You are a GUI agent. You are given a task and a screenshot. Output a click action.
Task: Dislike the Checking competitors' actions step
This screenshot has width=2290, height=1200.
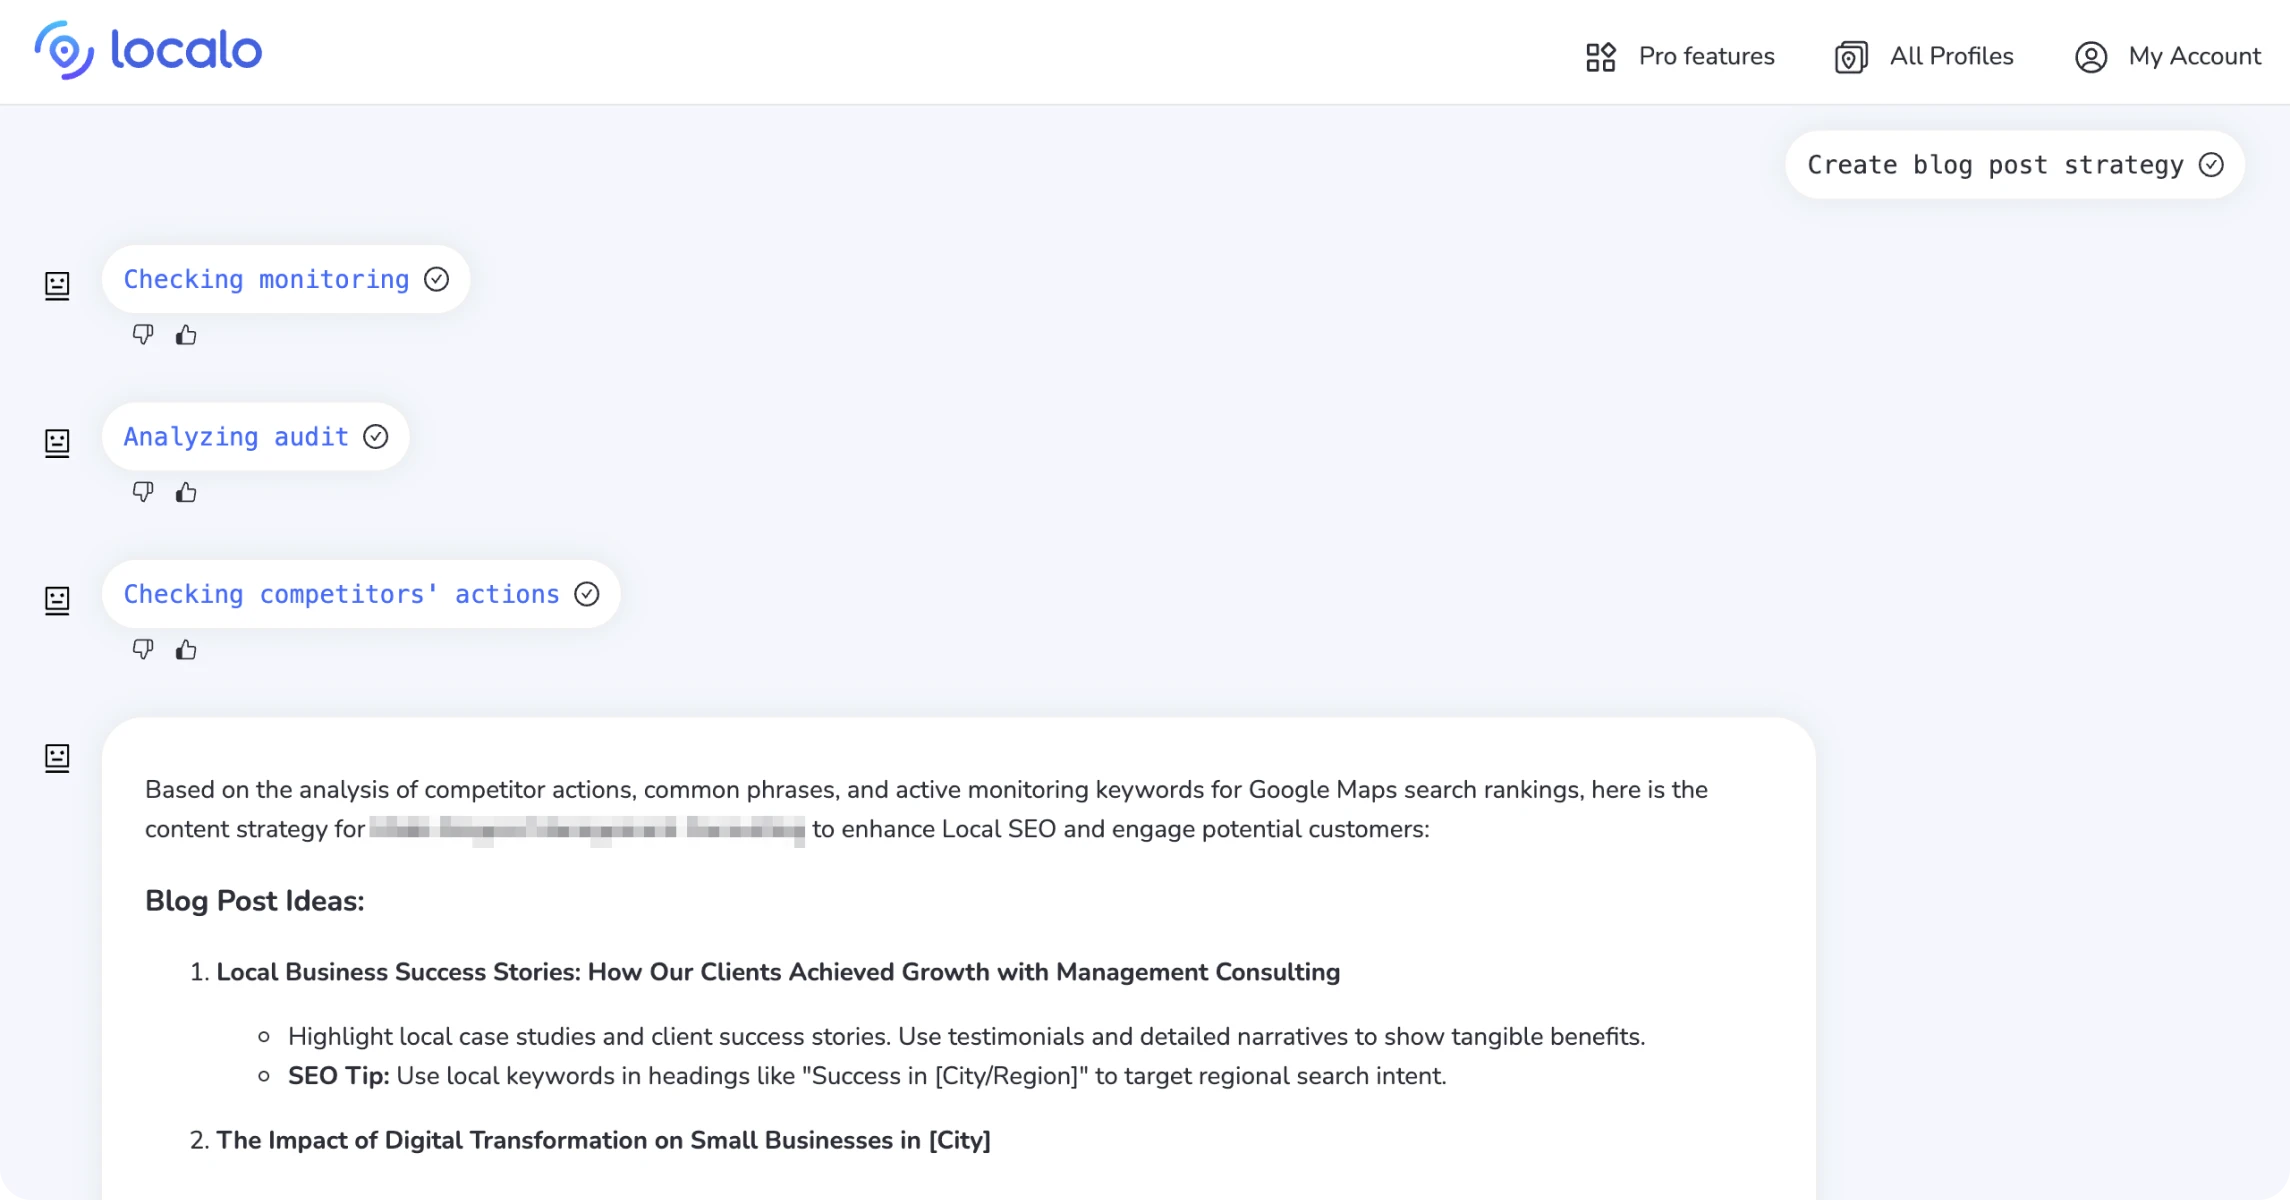click(143, 649)
